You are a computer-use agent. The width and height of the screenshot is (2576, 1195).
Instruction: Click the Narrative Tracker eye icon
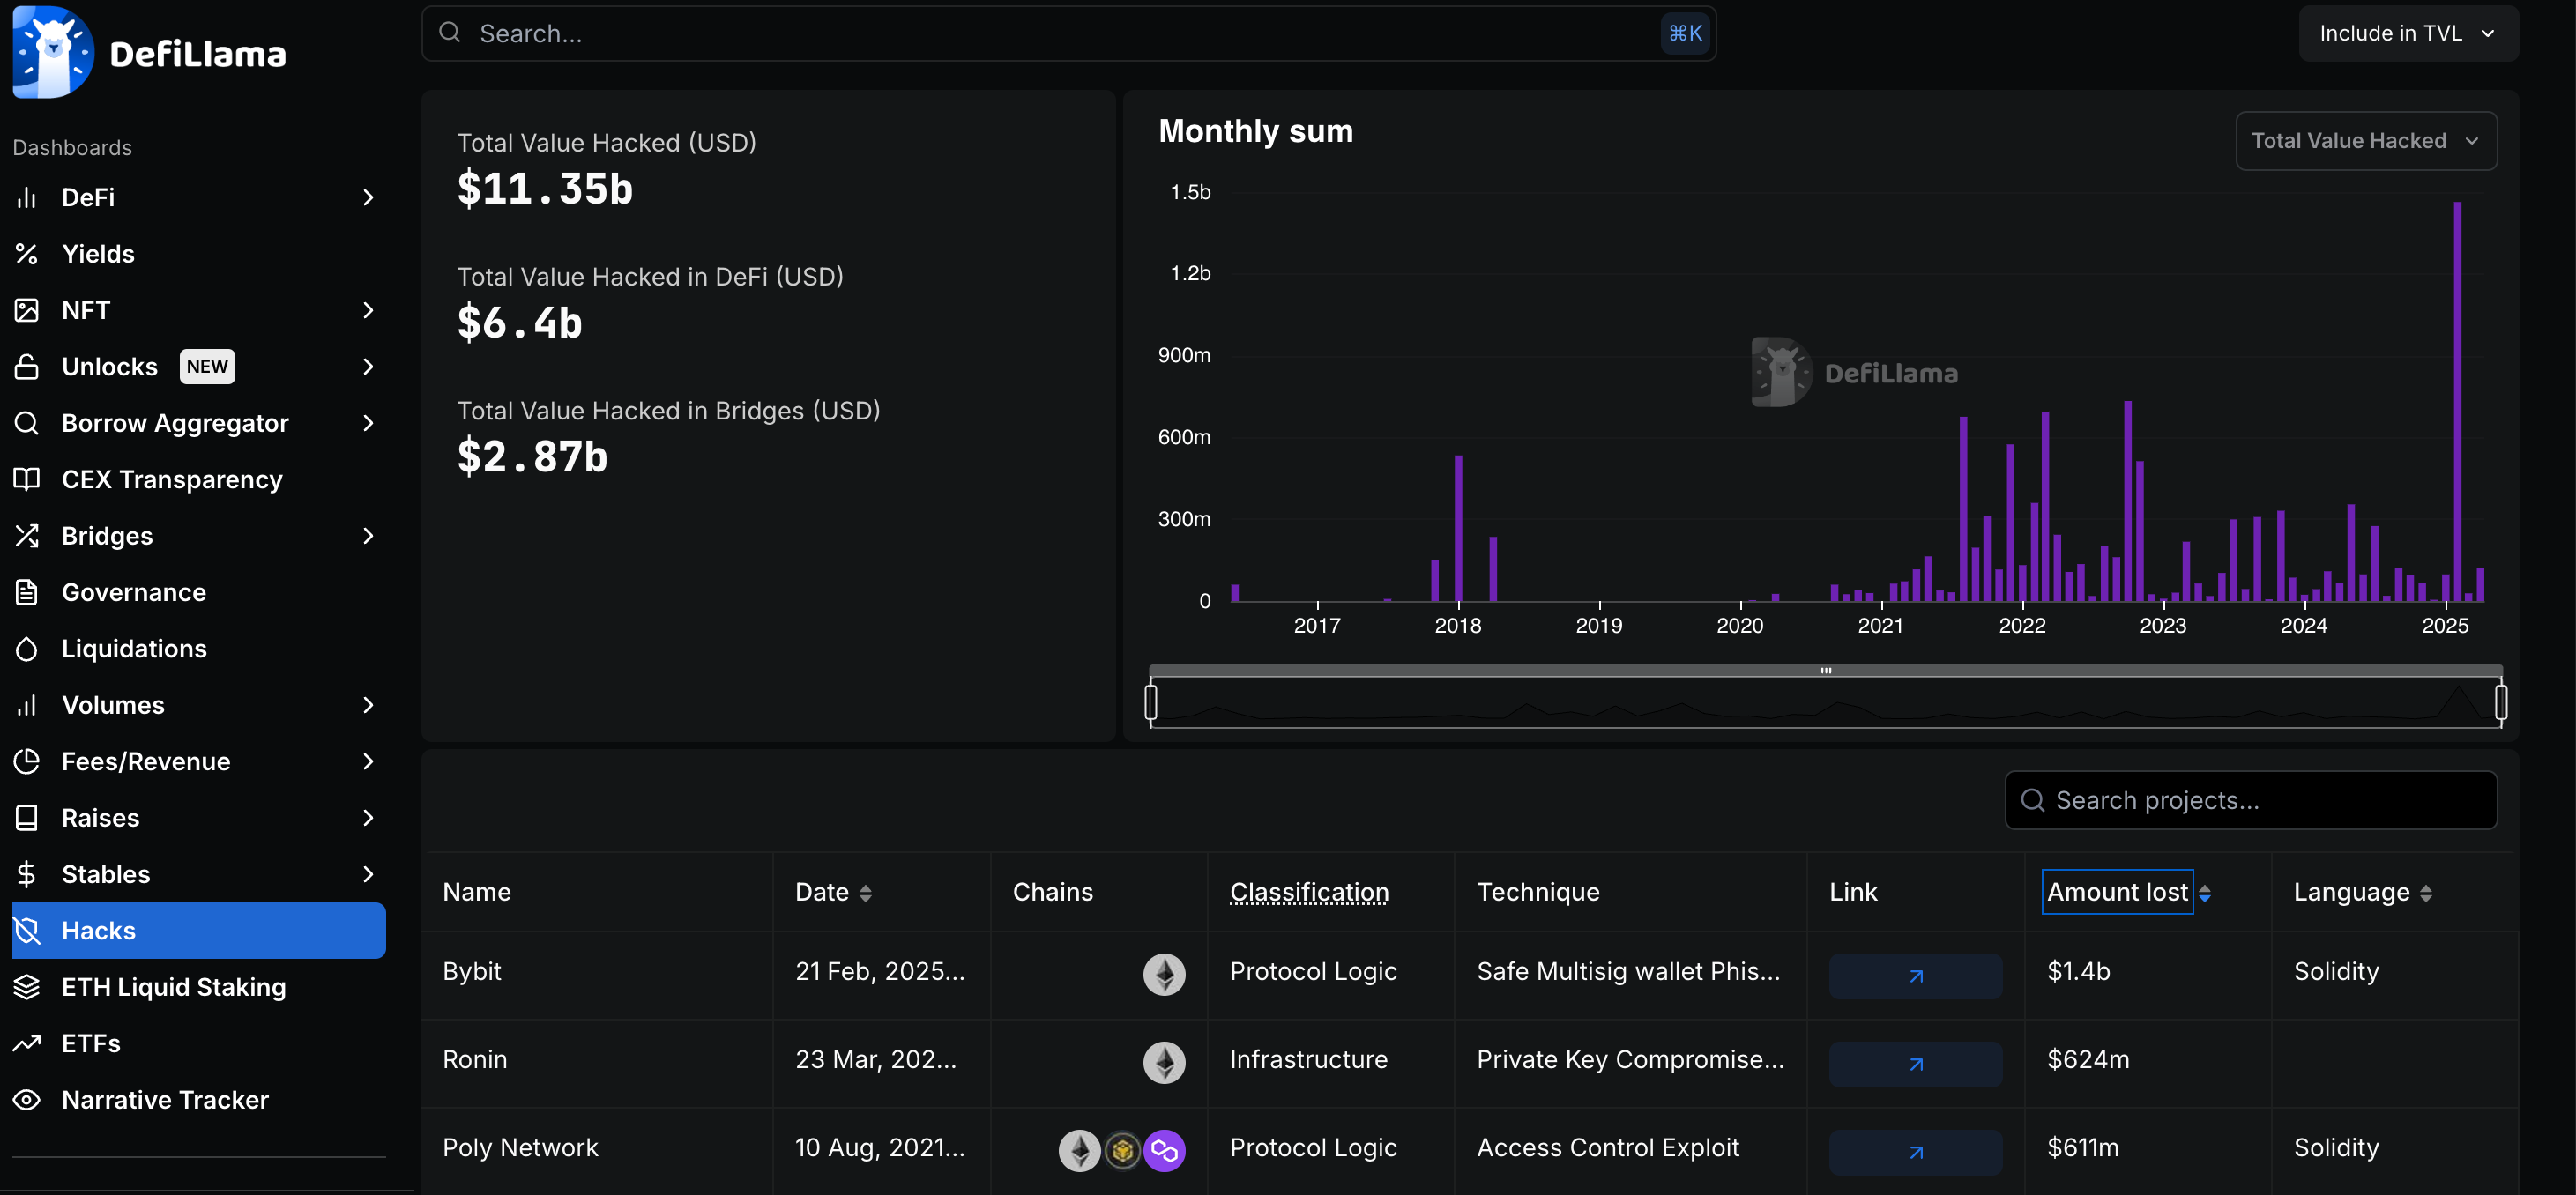click(27, 1100)
